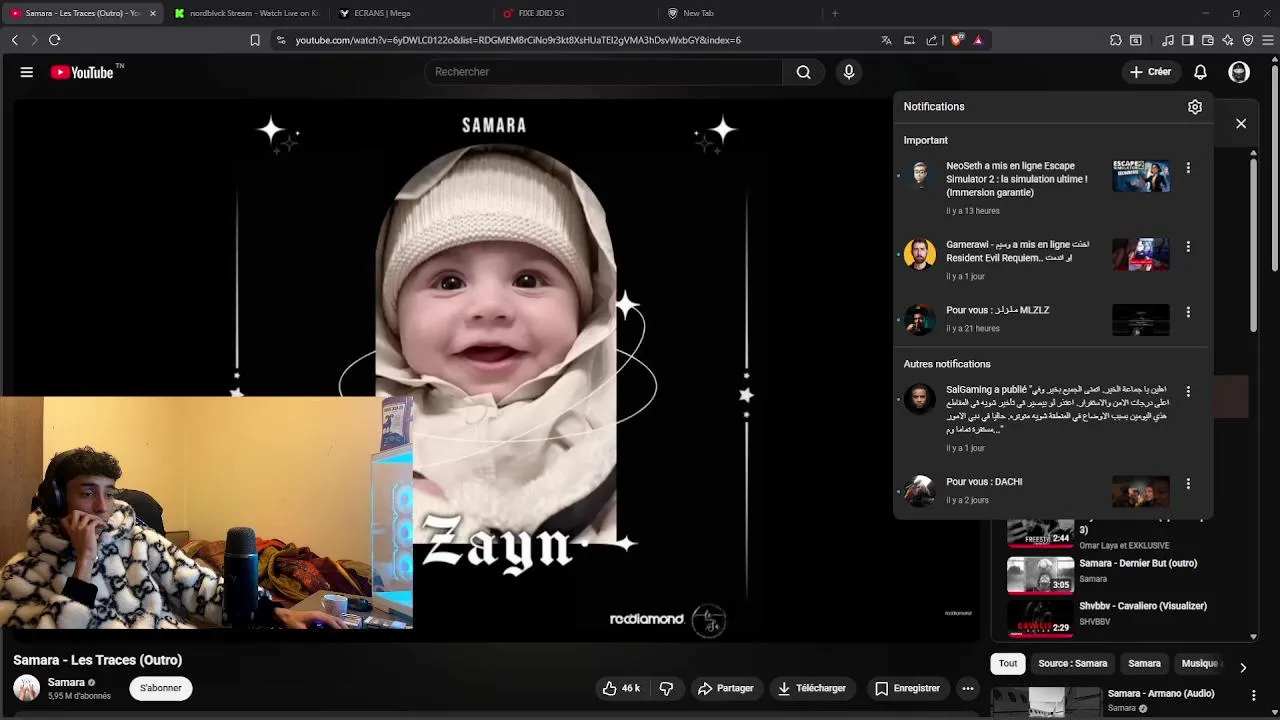This screenshot has height=720, width=1280.
Task: Open the browser extensions puzzle icon
Action: [x=1115, y=40]
